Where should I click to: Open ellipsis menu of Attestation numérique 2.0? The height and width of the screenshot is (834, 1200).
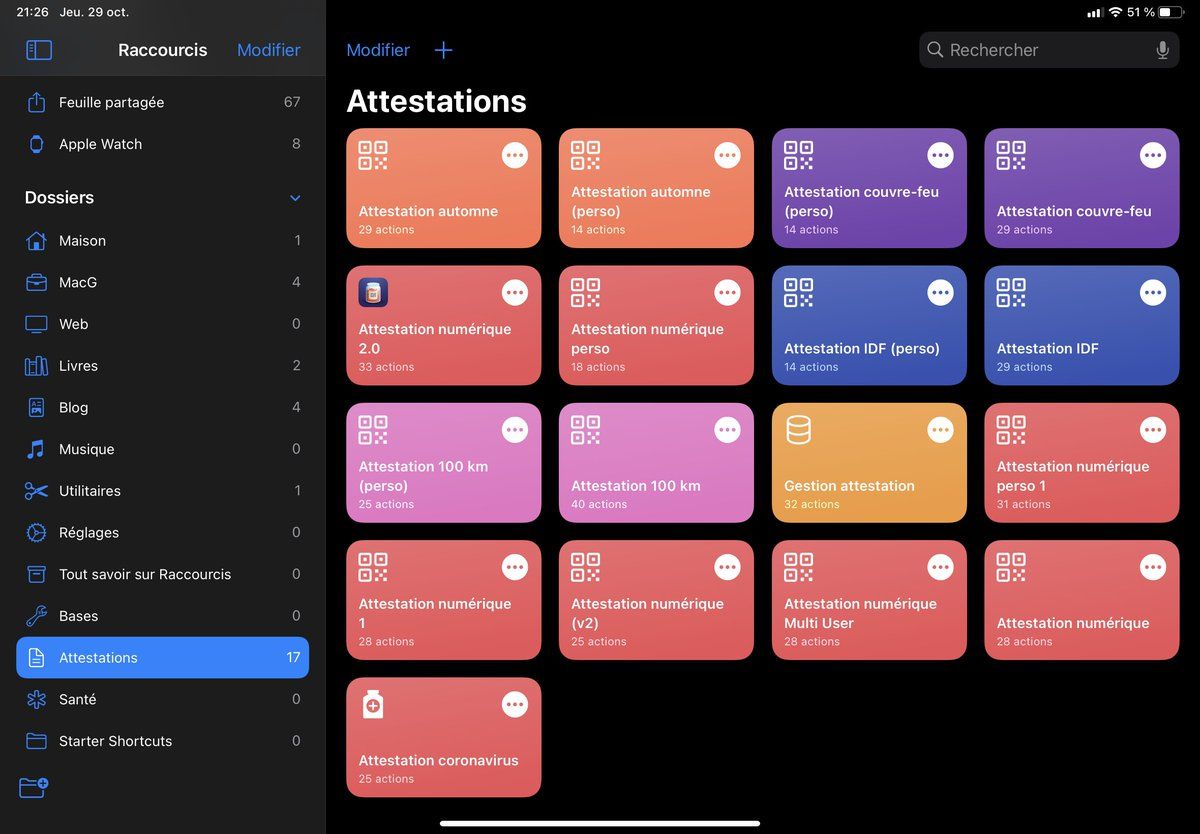515,292
